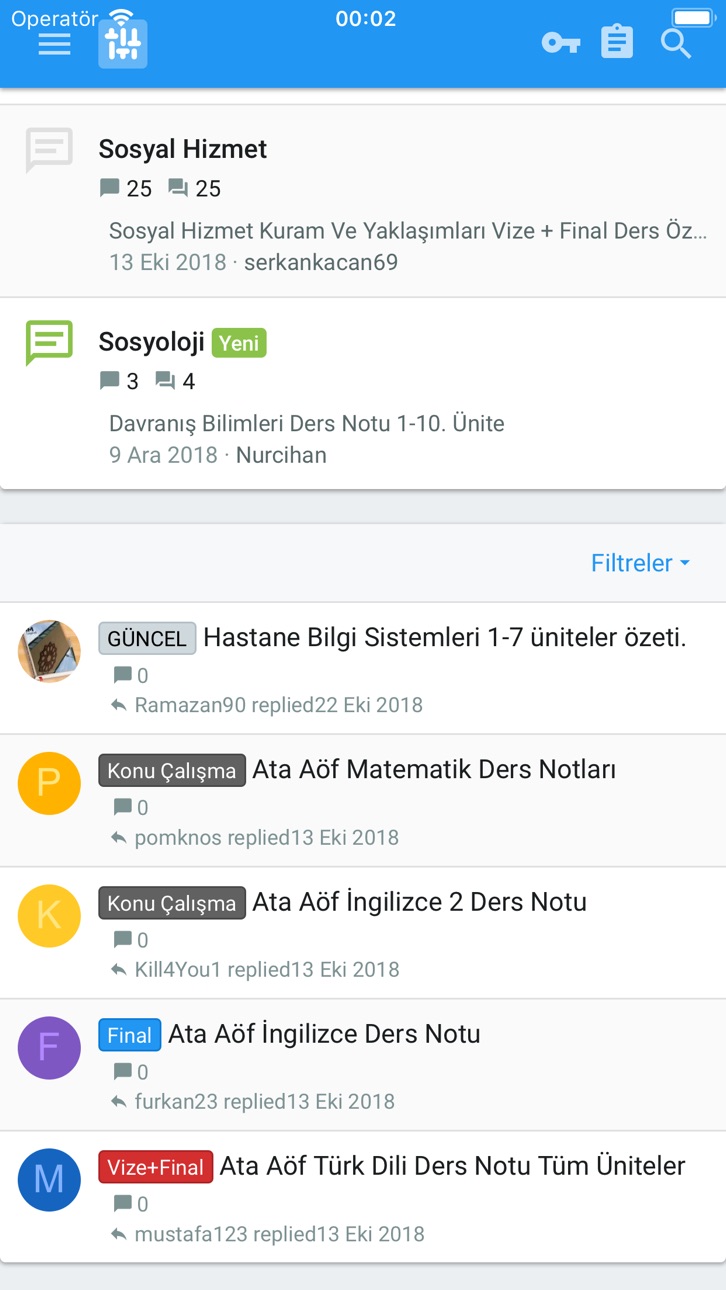Open Ata Aöf İngilizce 2 Ders Notu
Screen dimensions: 726x1290
click(419, 901)
